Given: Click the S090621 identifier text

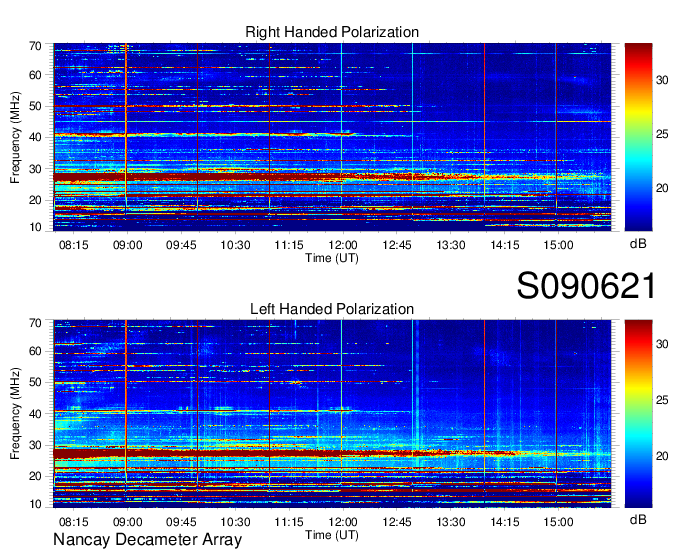Looking at the screenshot, I should (586, 286).
